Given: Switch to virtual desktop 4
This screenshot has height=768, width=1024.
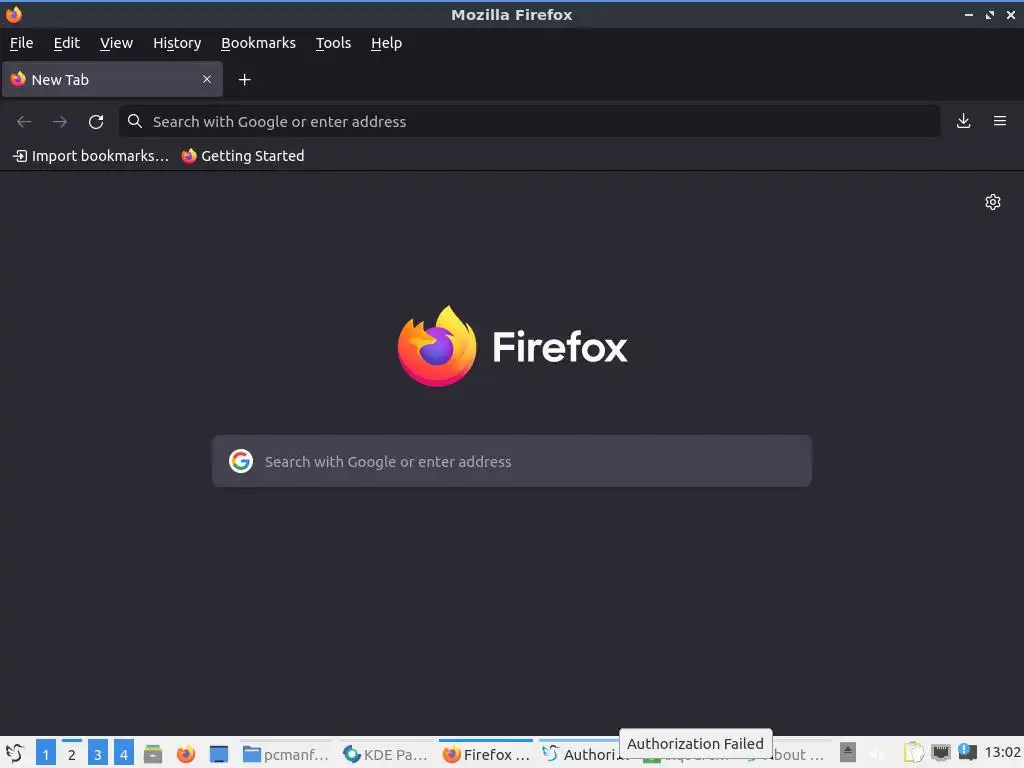Looking at the screenshot, I should coord(124,754).
